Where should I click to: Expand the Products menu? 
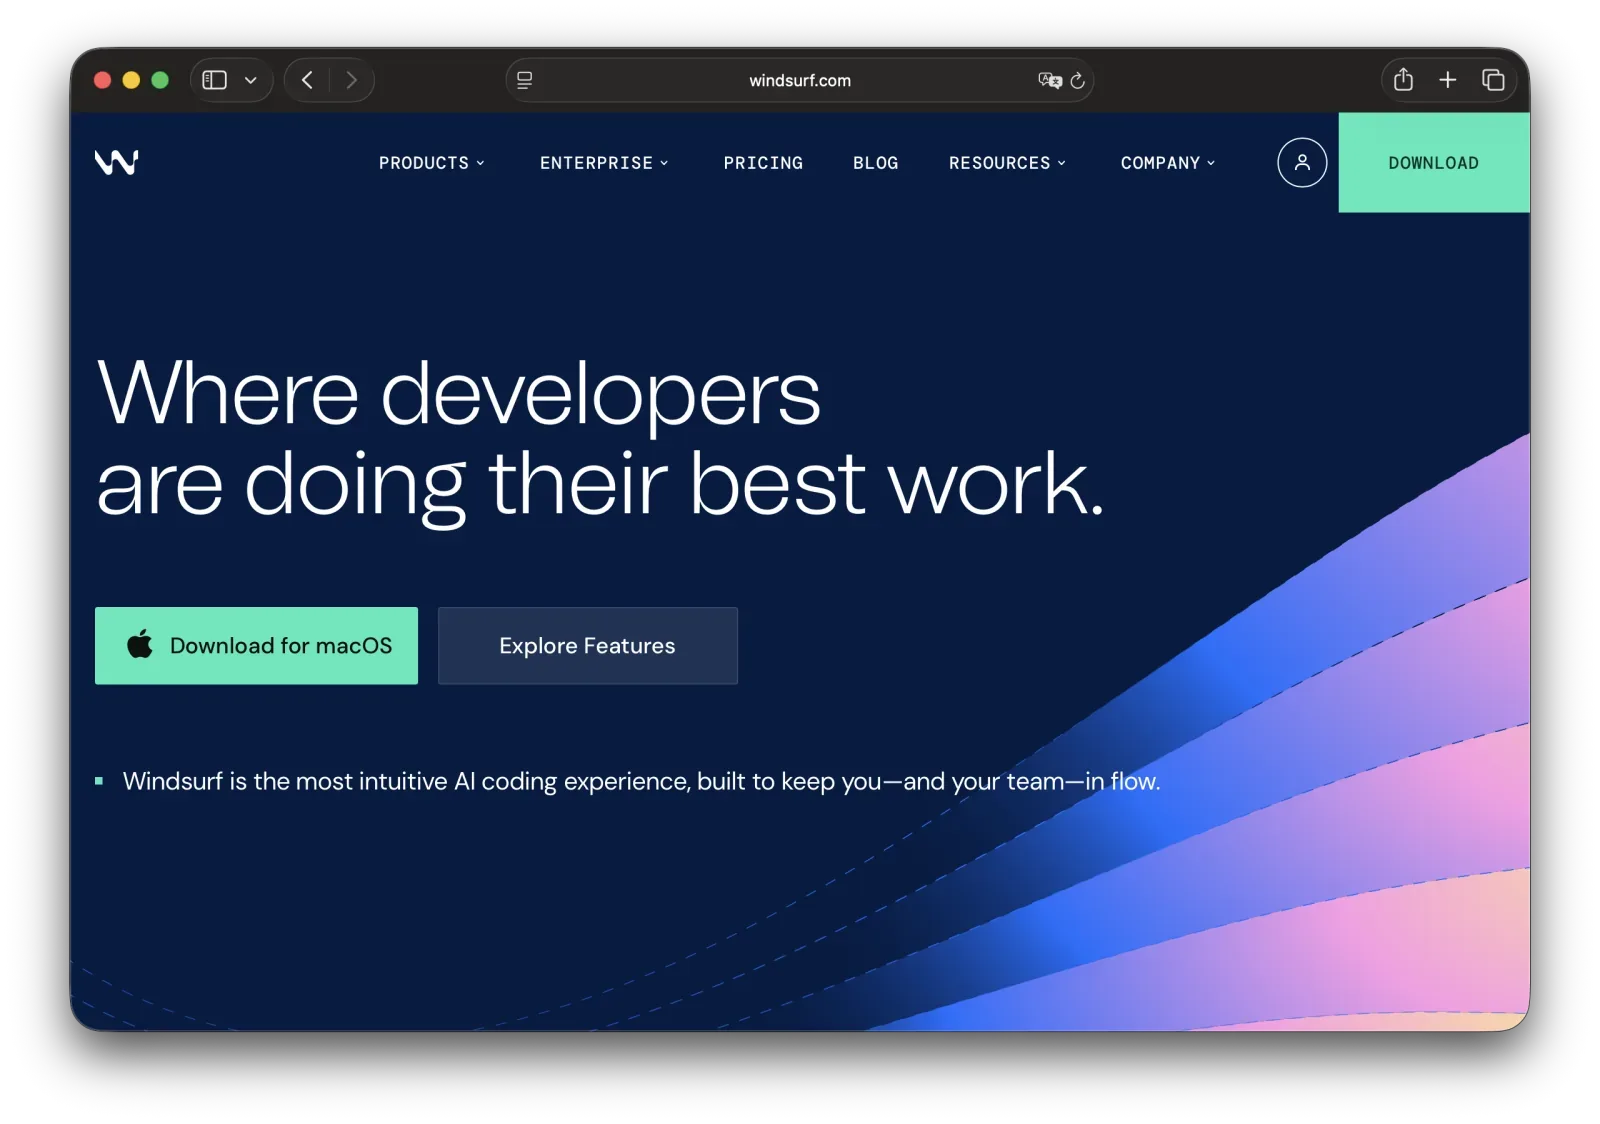[431, 163]
